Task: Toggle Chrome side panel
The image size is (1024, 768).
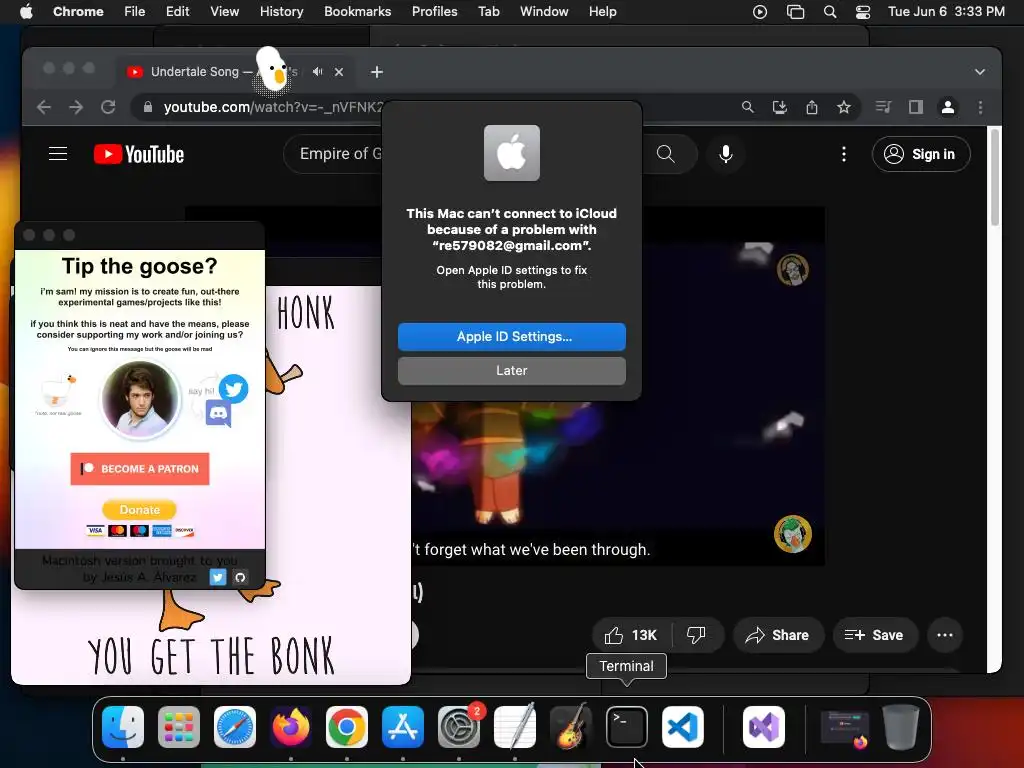Action: click(x=916, y=107)
